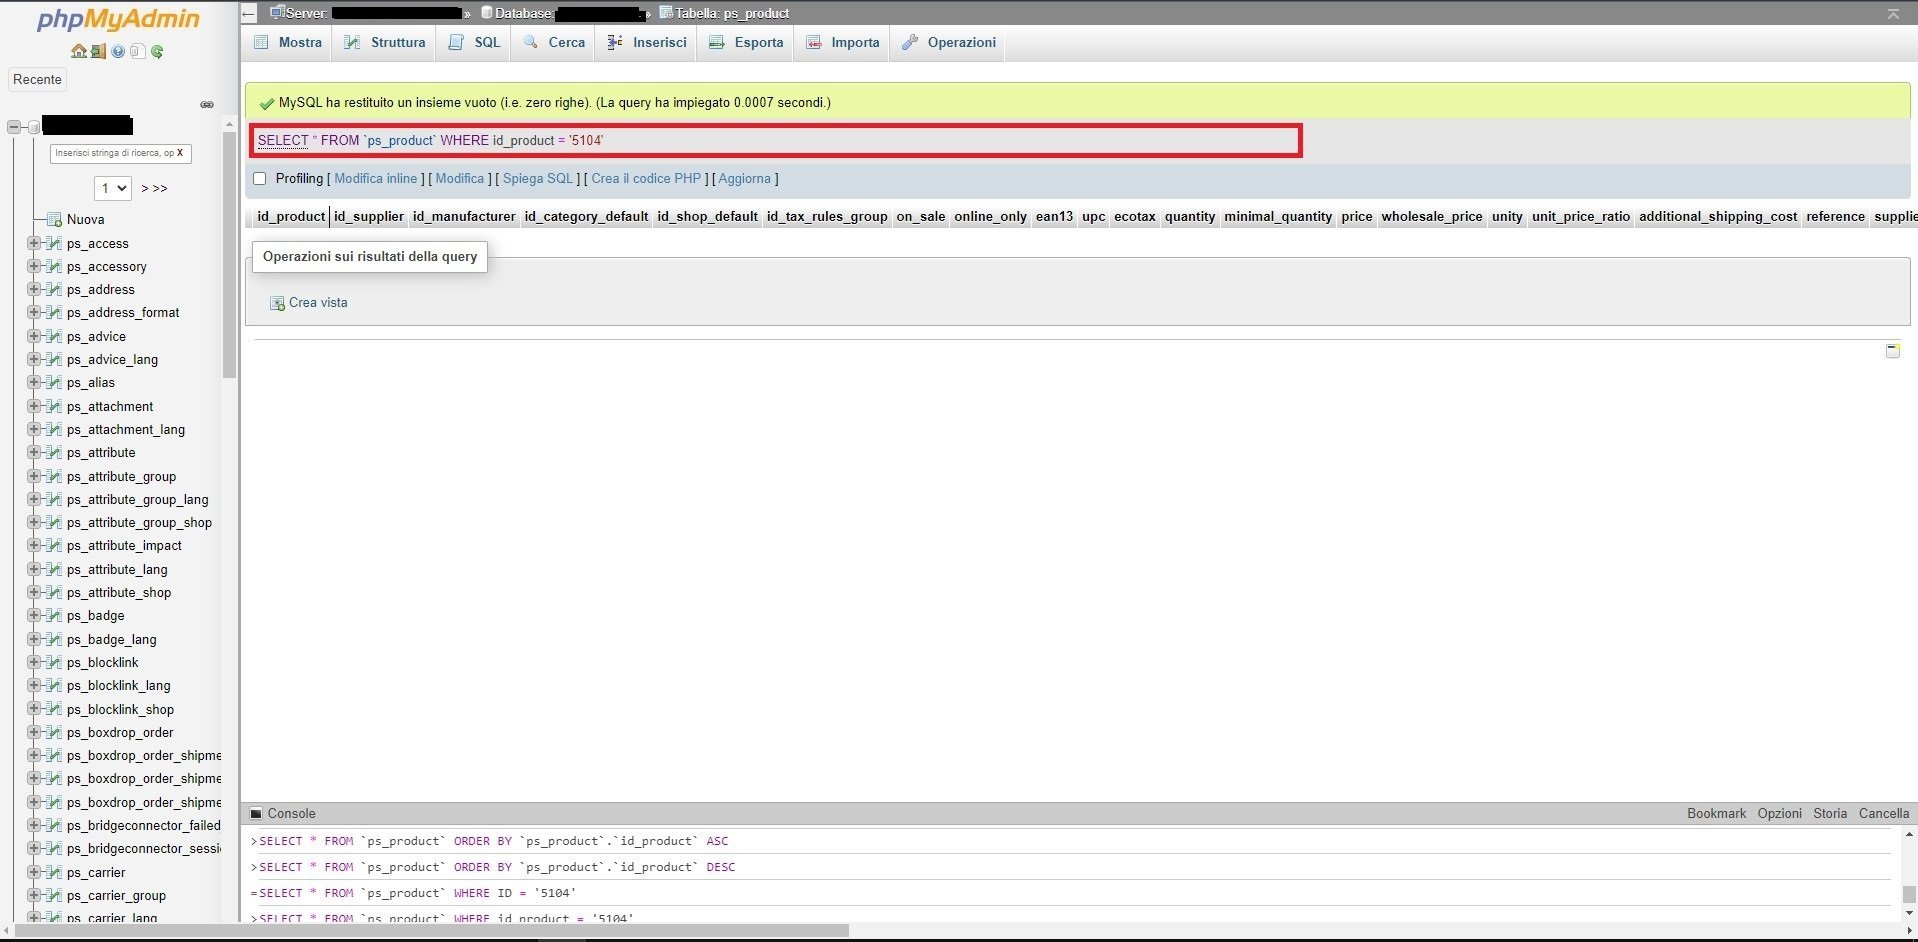Click the Recente button
Viewport: 1918px width, 942px height.
[x=37, y=79]
